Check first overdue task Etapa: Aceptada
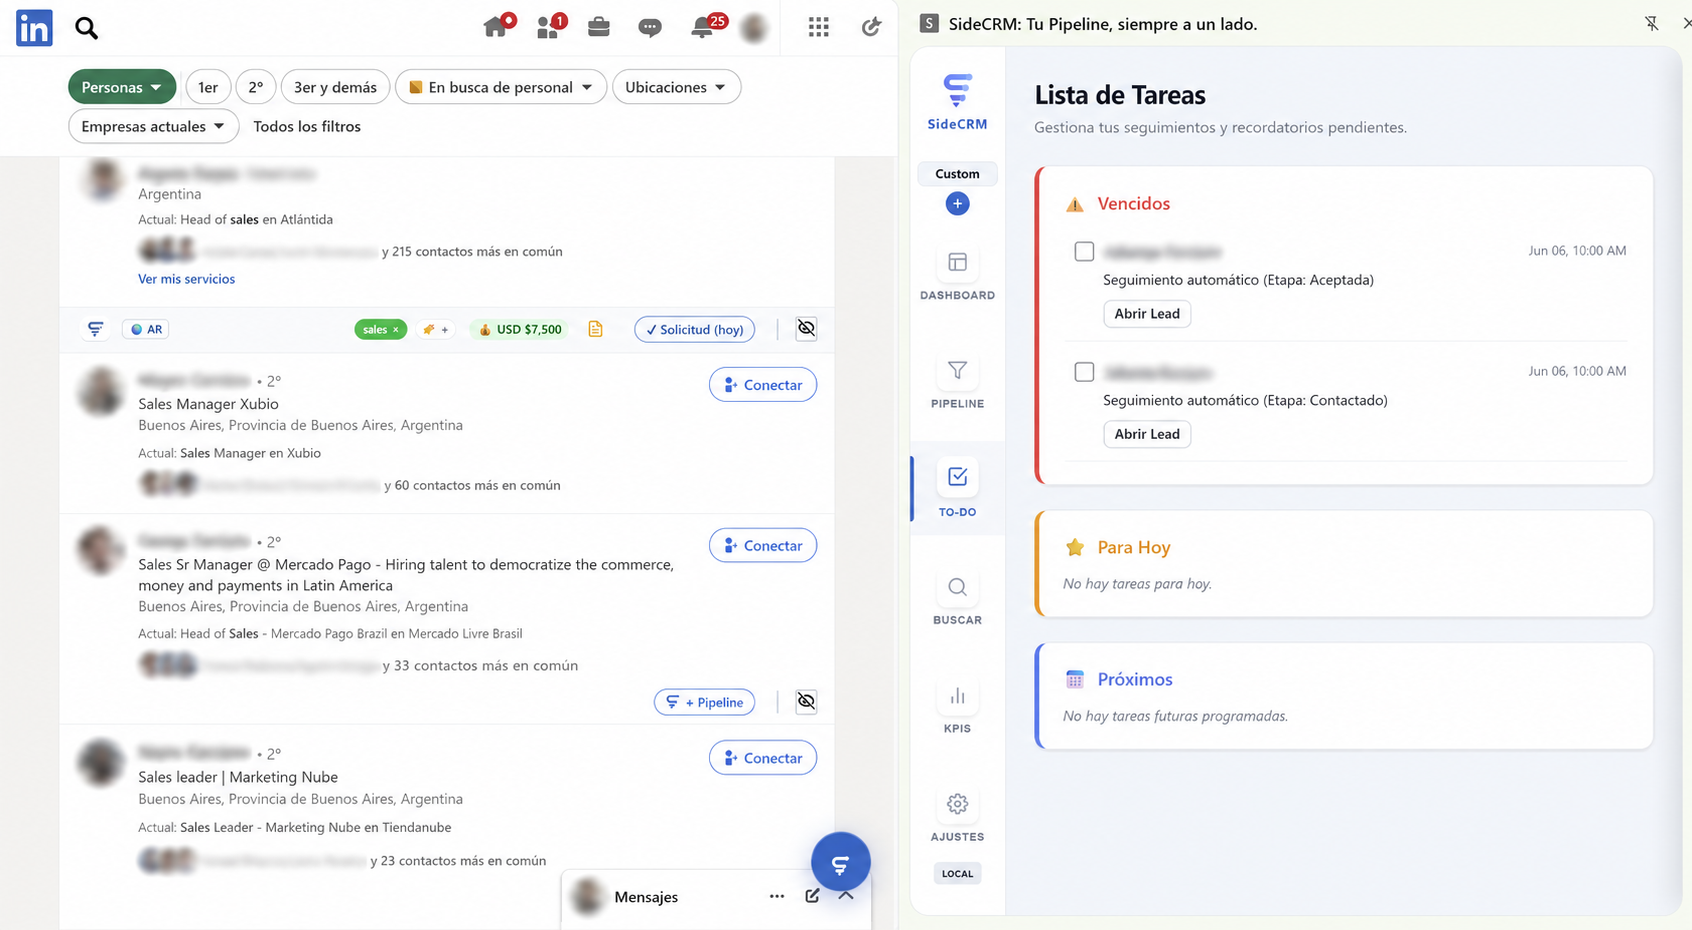Screen dimensions: 1692x930 tap(1084, 251)
